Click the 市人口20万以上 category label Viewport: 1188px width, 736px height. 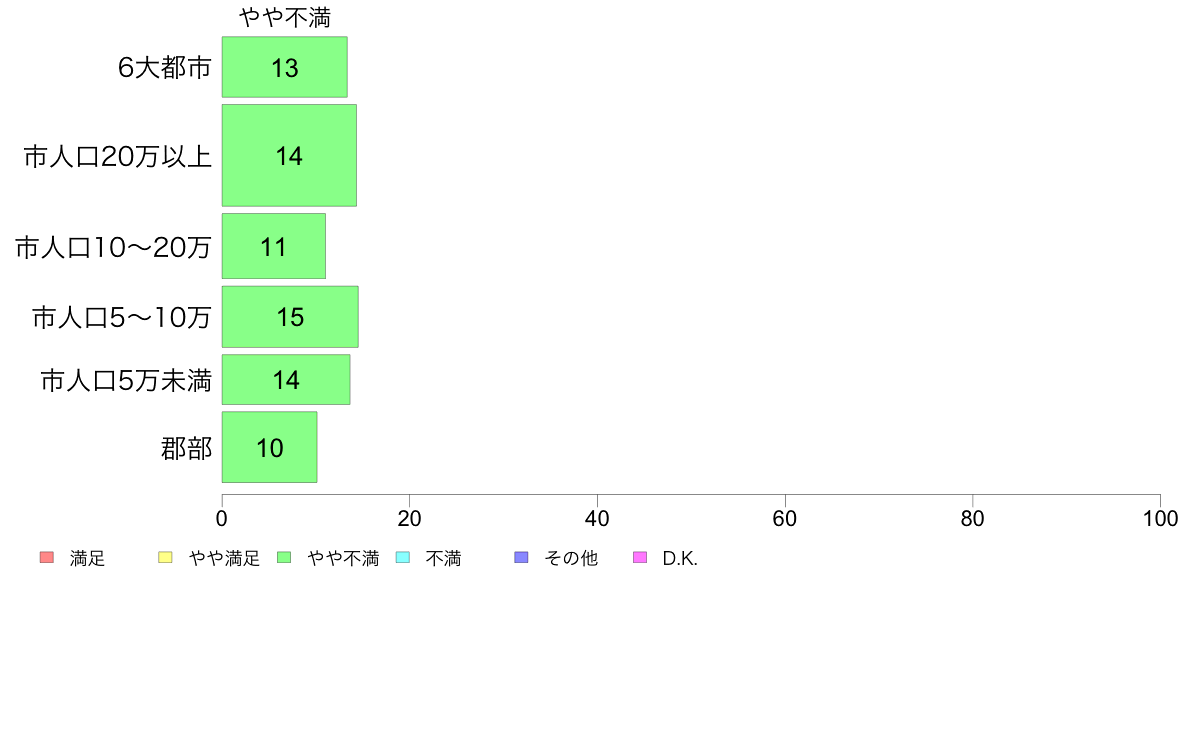(x=117, y=156)
